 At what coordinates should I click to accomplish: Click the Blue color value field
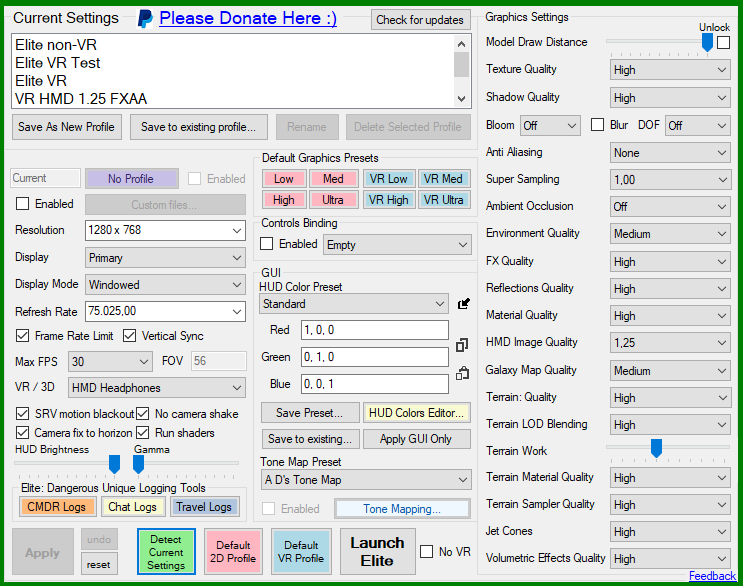tap(375, 384)
